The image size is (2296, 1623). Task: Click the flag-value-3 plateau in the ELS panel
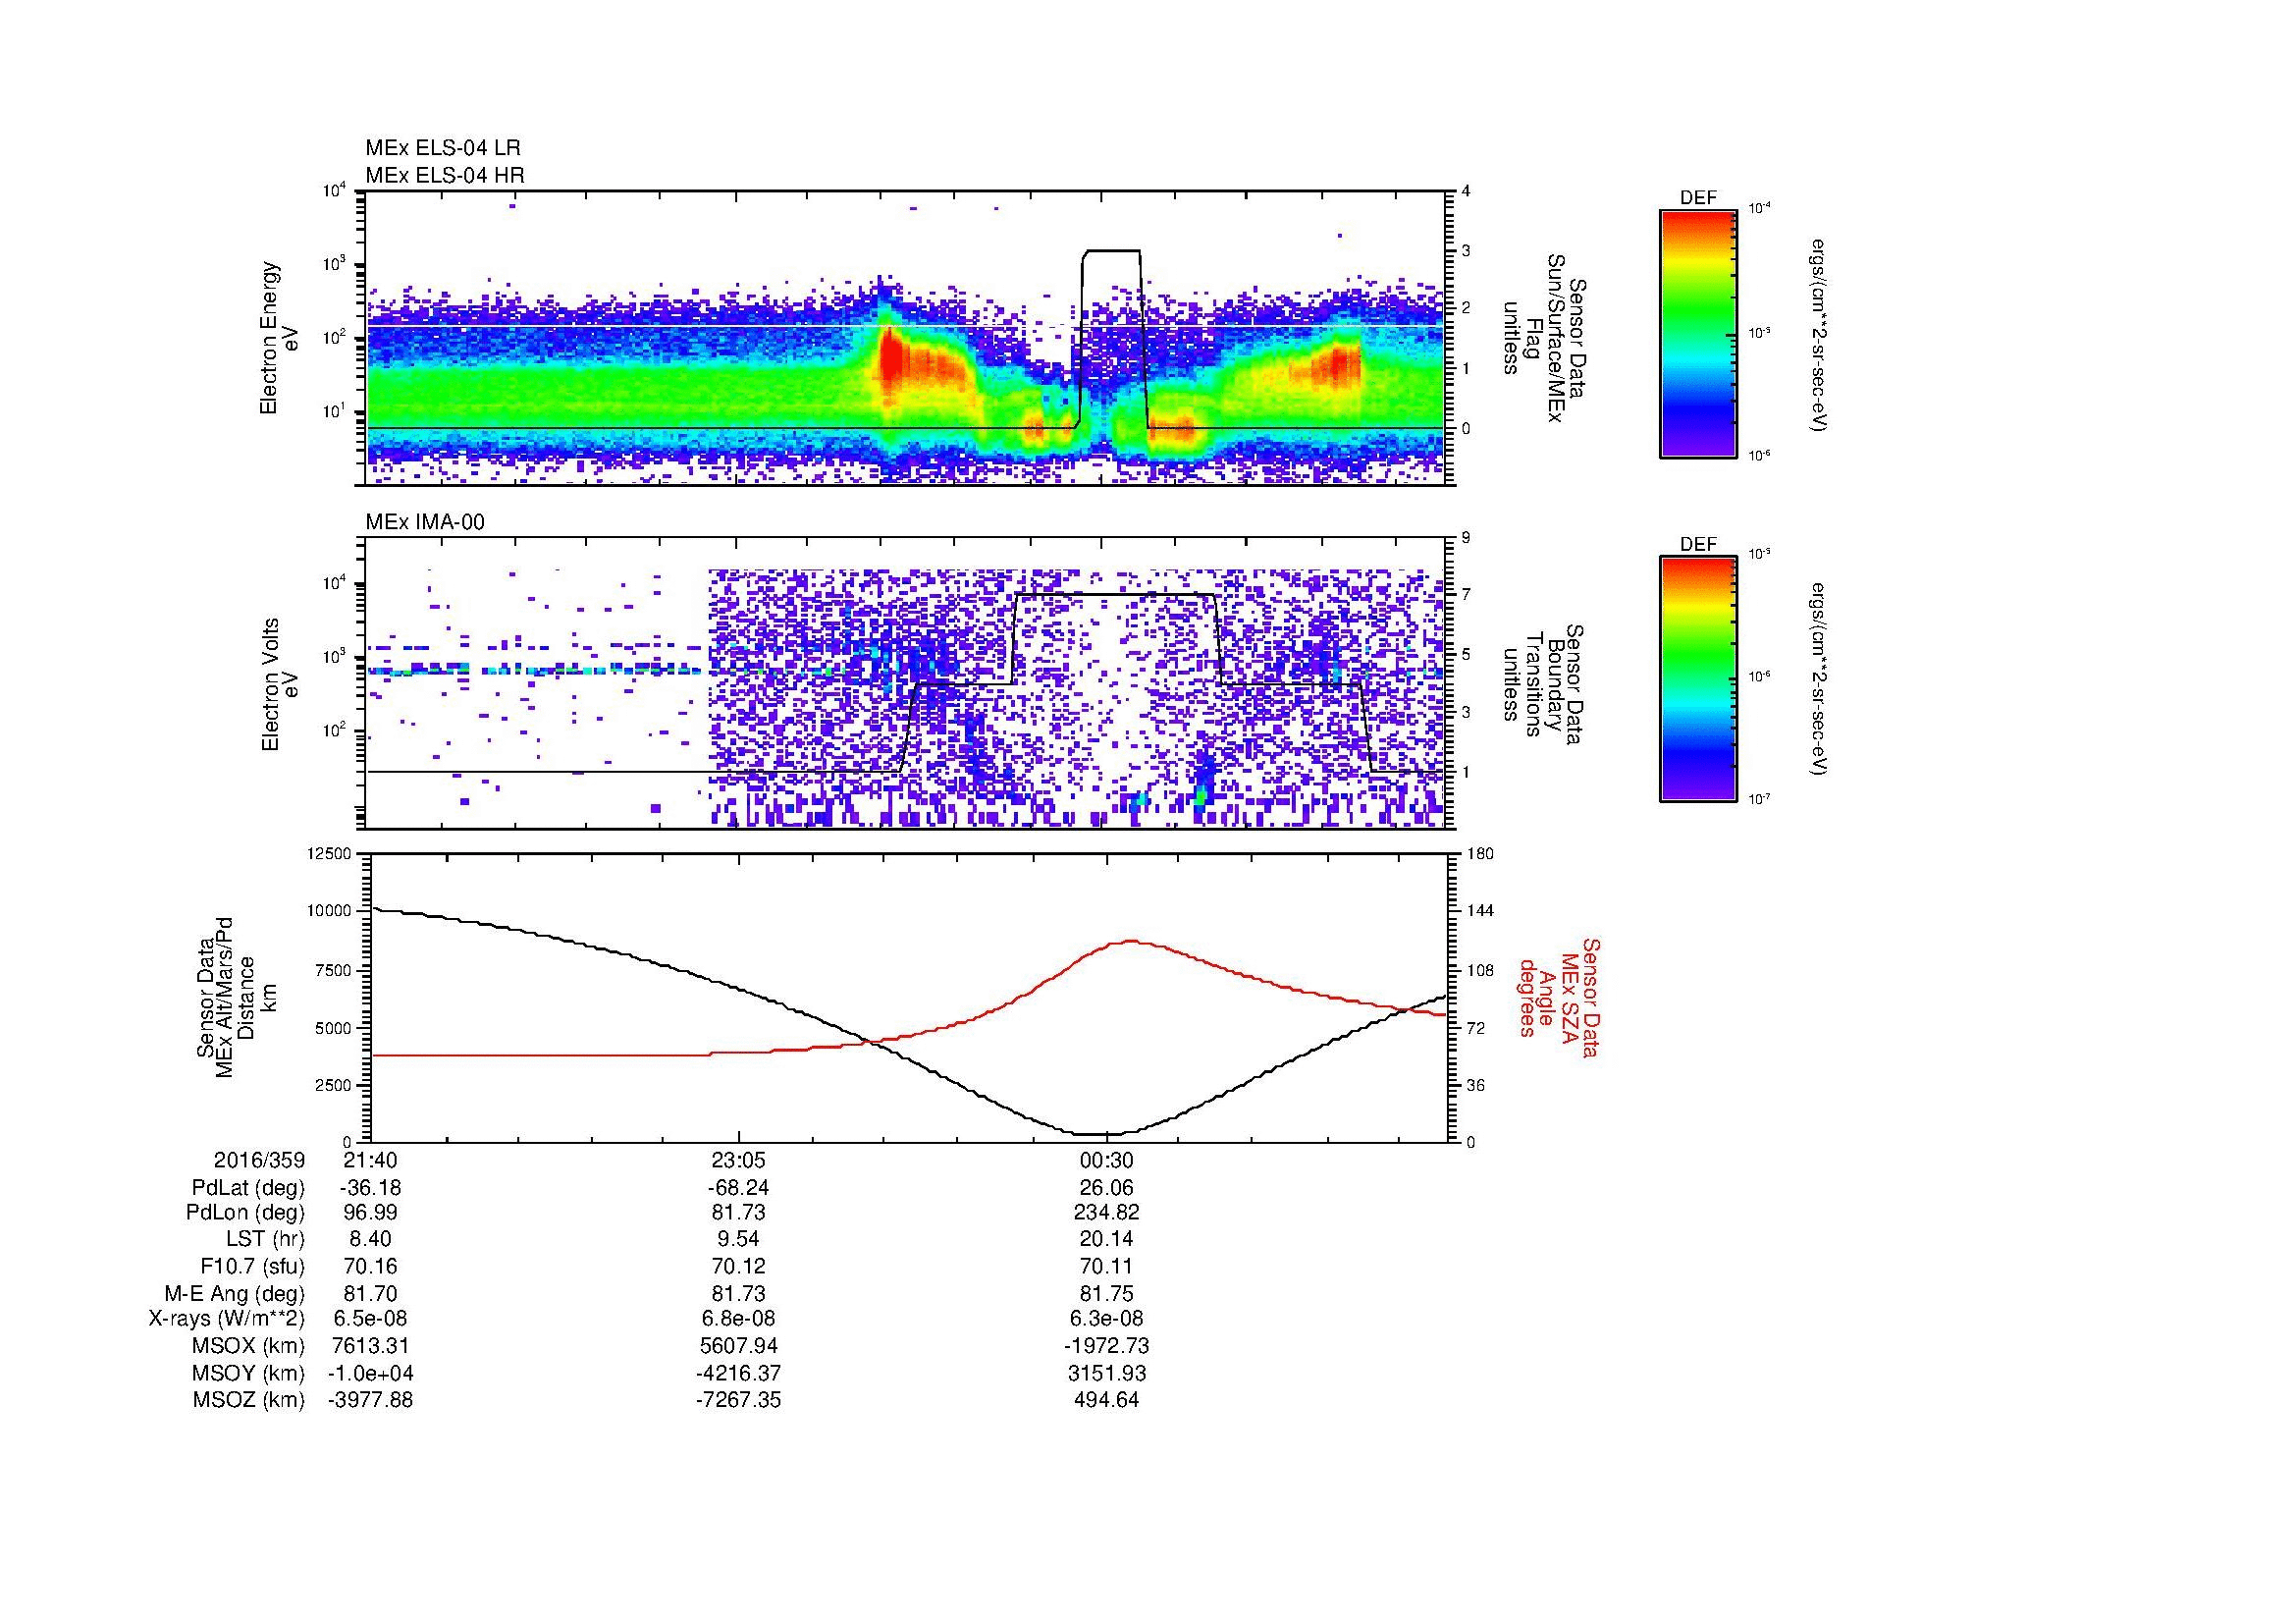[1111, 251]
